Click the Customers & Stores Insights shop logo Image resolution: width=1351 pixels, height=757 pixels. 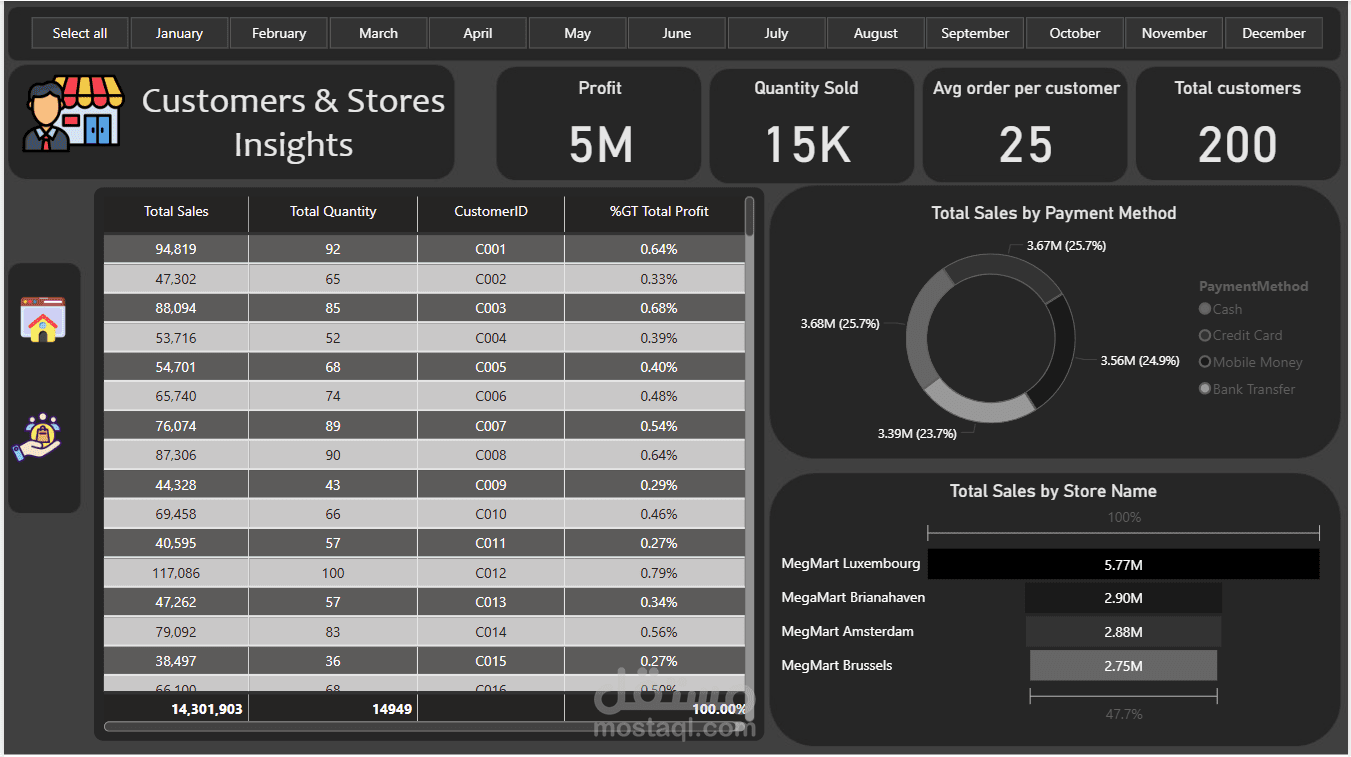coord(71,112)
